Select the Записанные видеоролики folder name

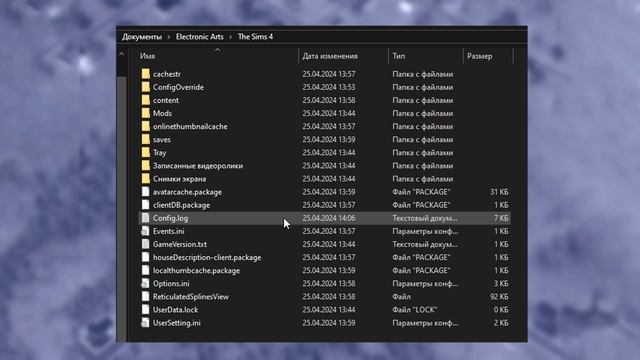coord(198,166)
